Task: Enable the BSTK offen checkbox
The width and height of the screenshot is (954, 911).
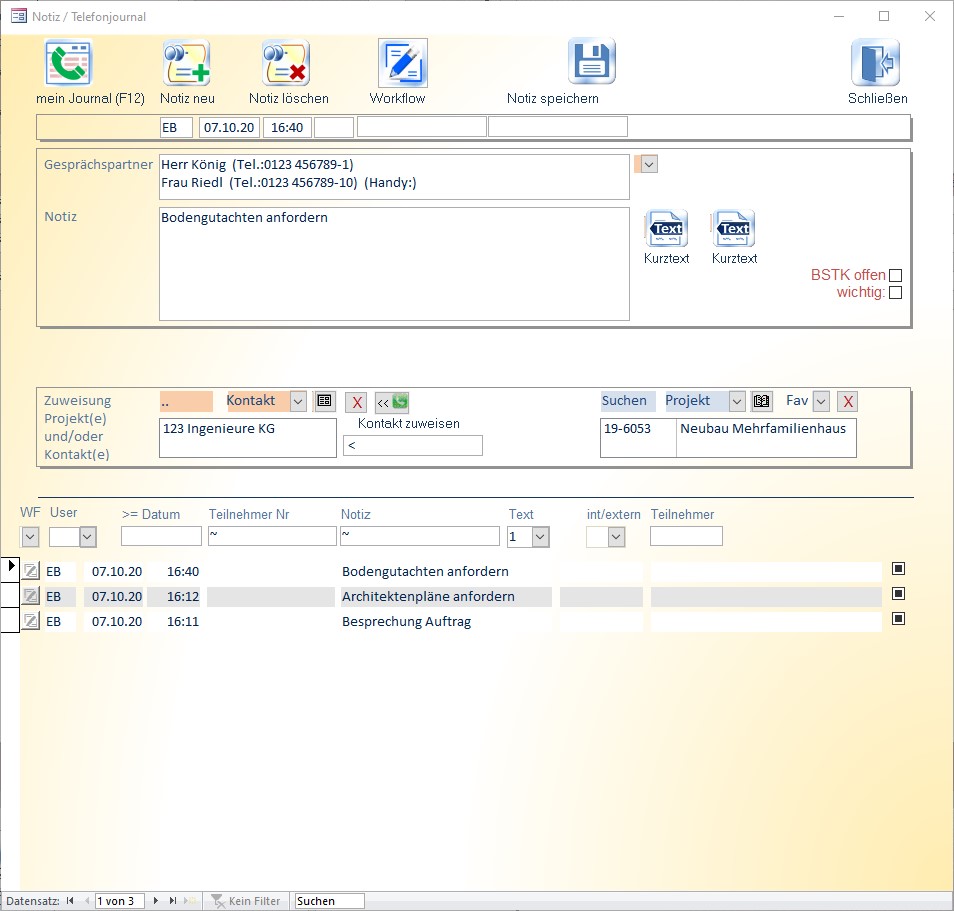Action: pyautogui.click(x=895, y=275)
